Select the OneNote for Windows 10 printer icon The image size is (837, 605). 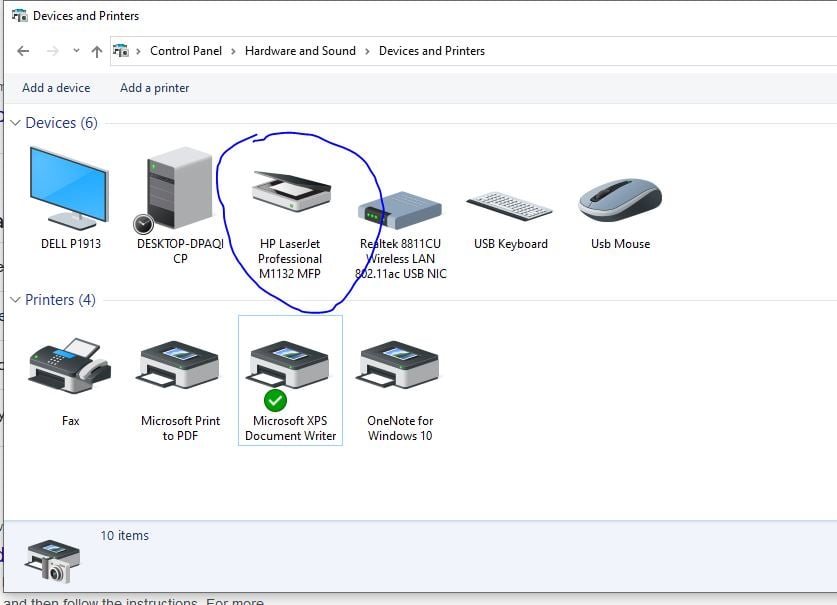click(398, 365)
